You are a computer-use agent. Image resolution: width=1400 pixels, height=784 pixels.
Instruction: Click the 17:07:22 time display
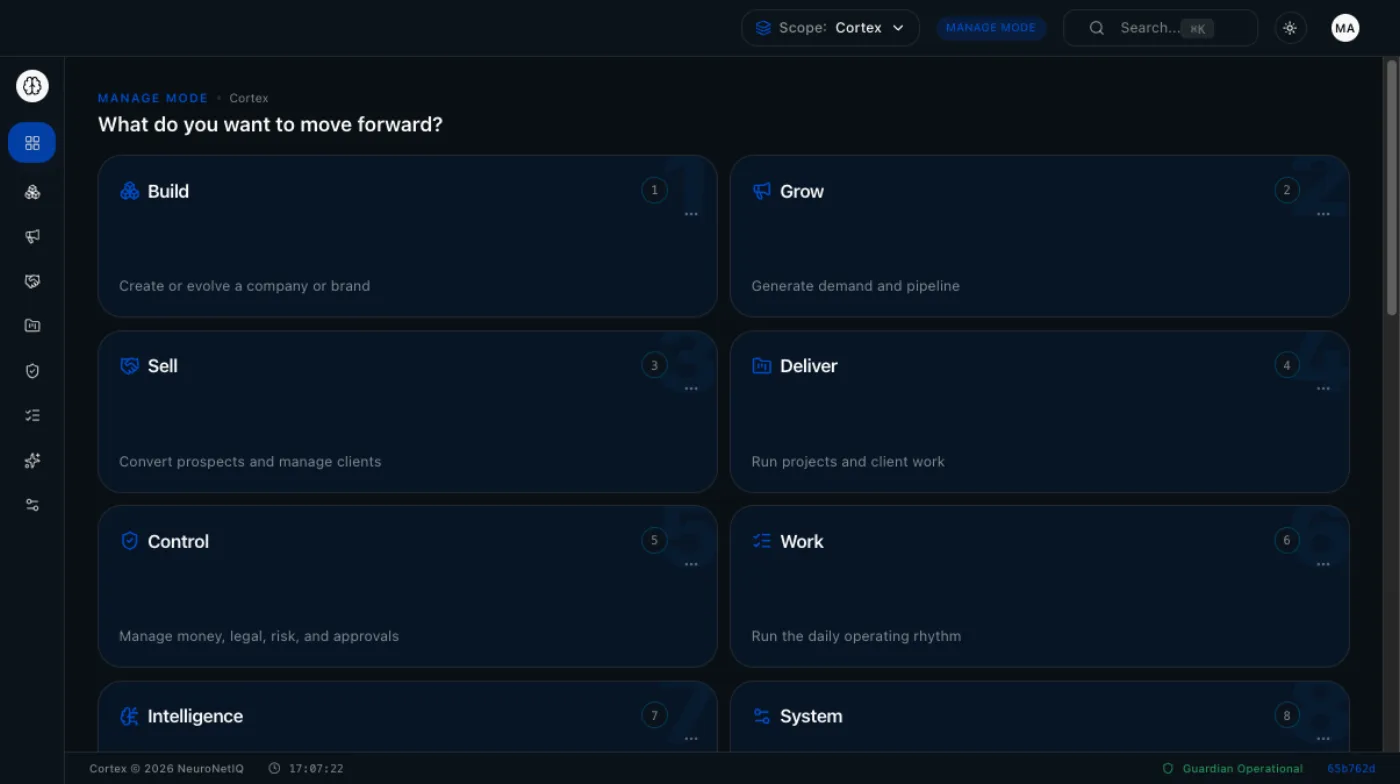pyautogui.click(x=316, y=769)
